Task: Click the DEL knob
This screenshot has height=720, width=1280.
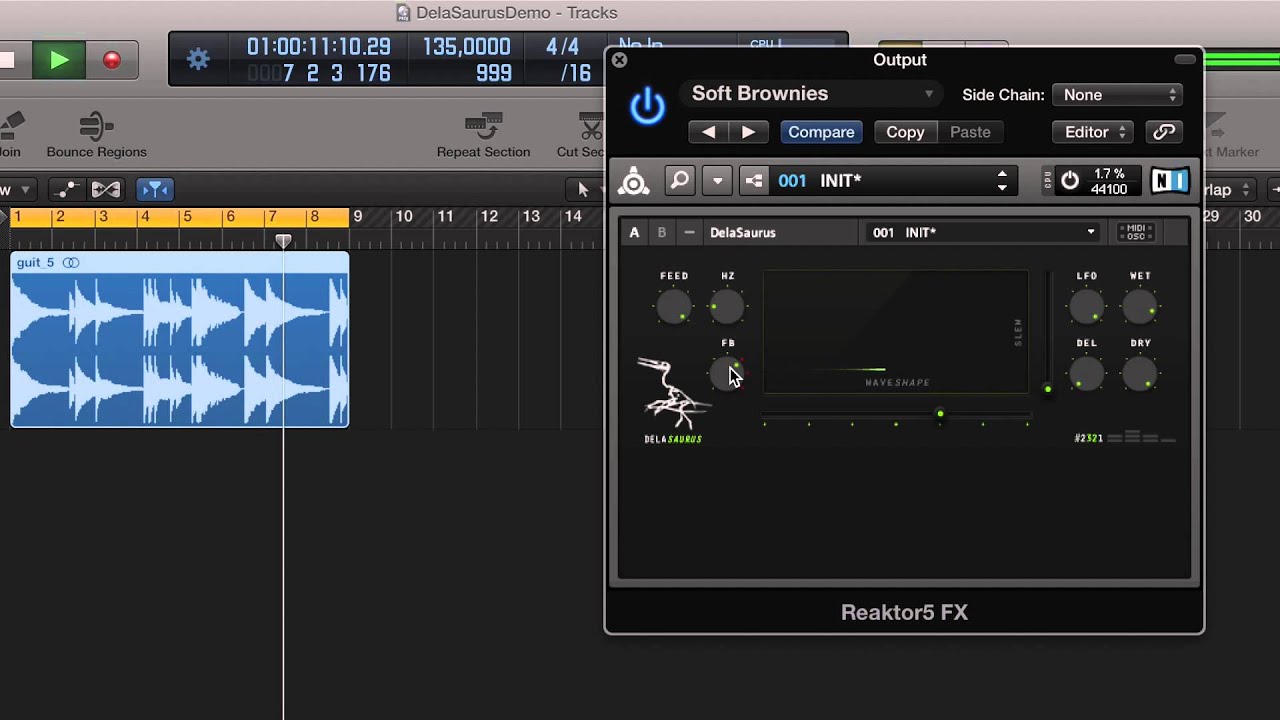Action: (x=1086, y=374)
